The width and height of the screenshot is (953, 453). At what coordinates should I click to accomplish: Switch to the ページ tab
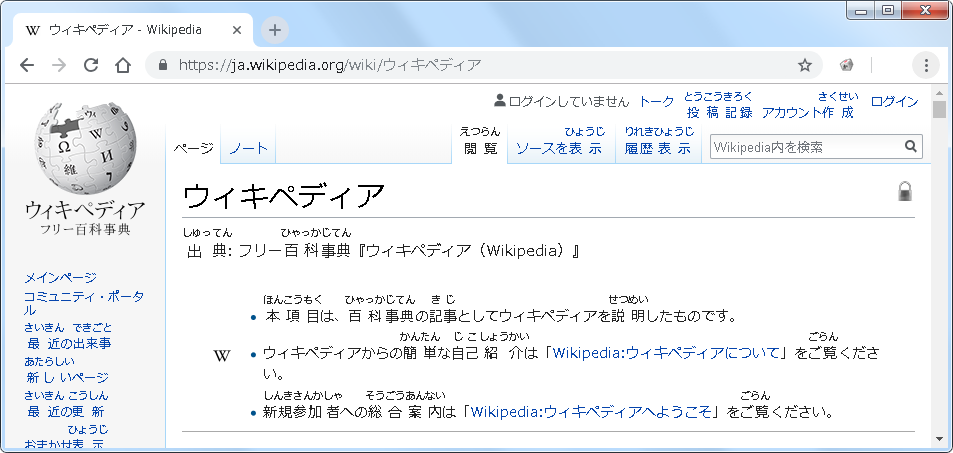coord(193,148)
